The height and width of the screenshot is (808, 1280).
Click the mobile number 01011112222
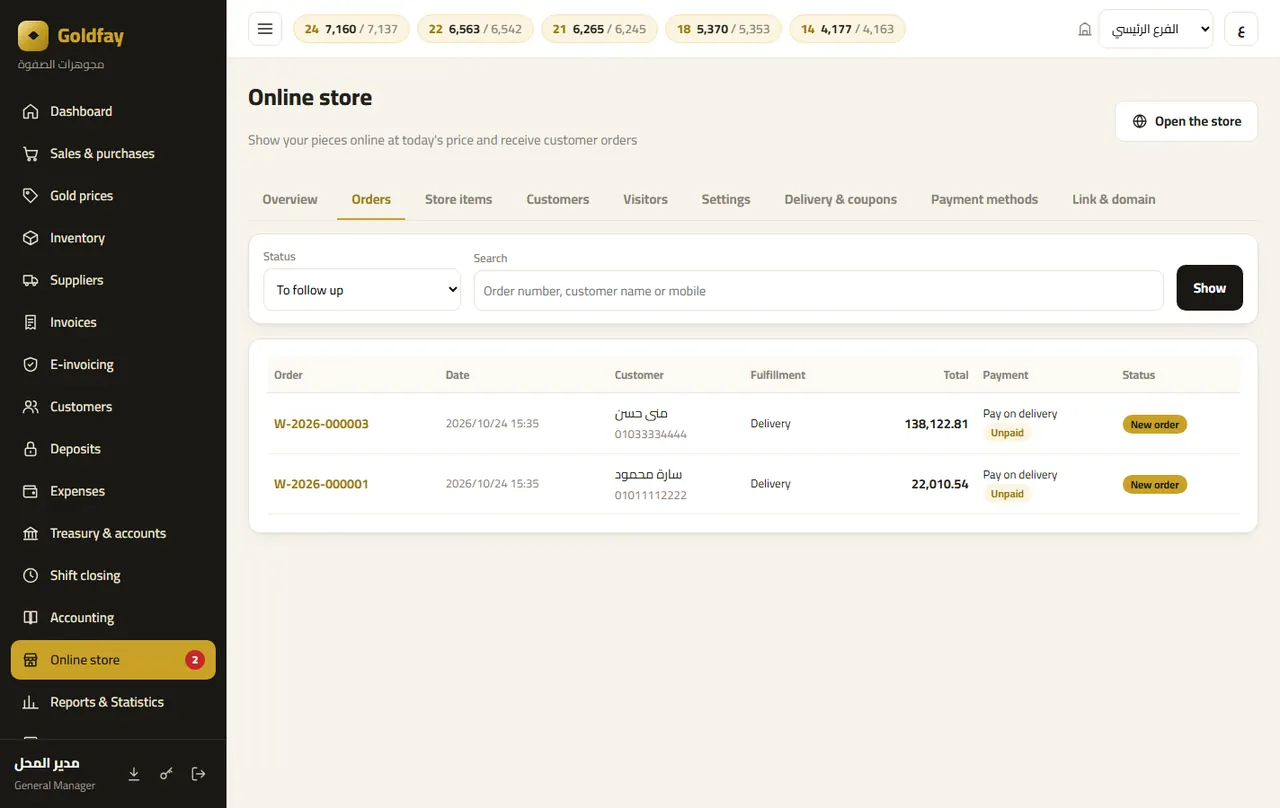(x=651, y=495)
